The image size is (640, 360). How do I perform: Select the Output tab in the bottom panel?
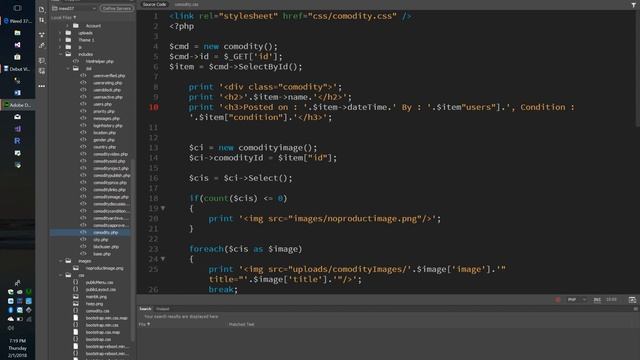pyautogui.click(x=162, y=309)
